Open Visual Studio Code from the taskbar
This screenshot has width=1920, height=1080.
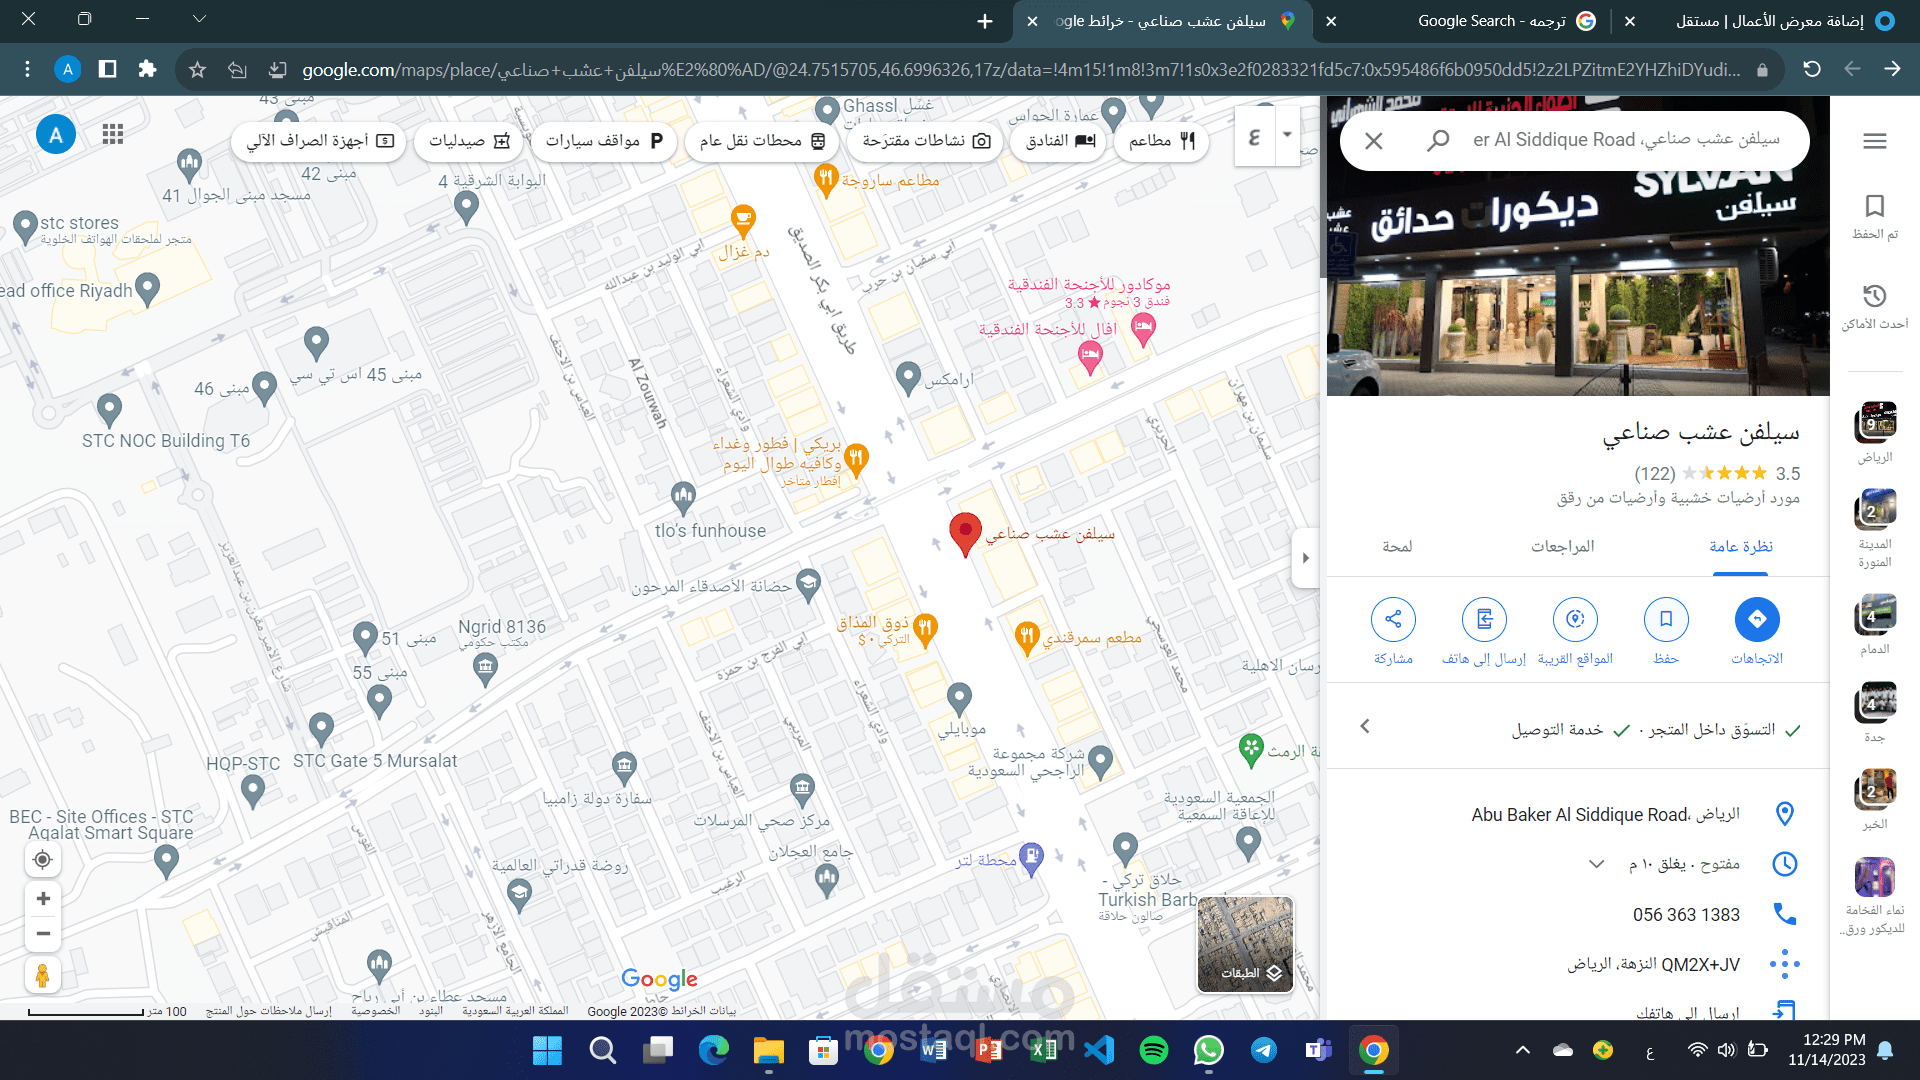(x=1099, y=1050)
